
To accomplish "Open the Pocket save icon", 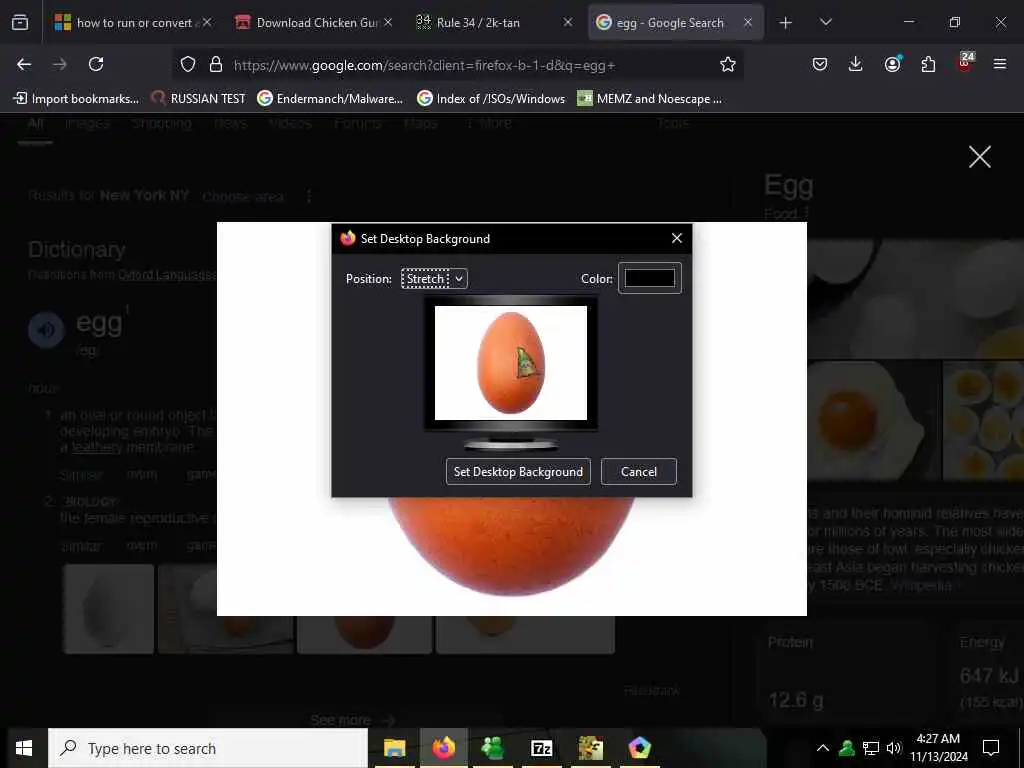I will pos(820,64).
